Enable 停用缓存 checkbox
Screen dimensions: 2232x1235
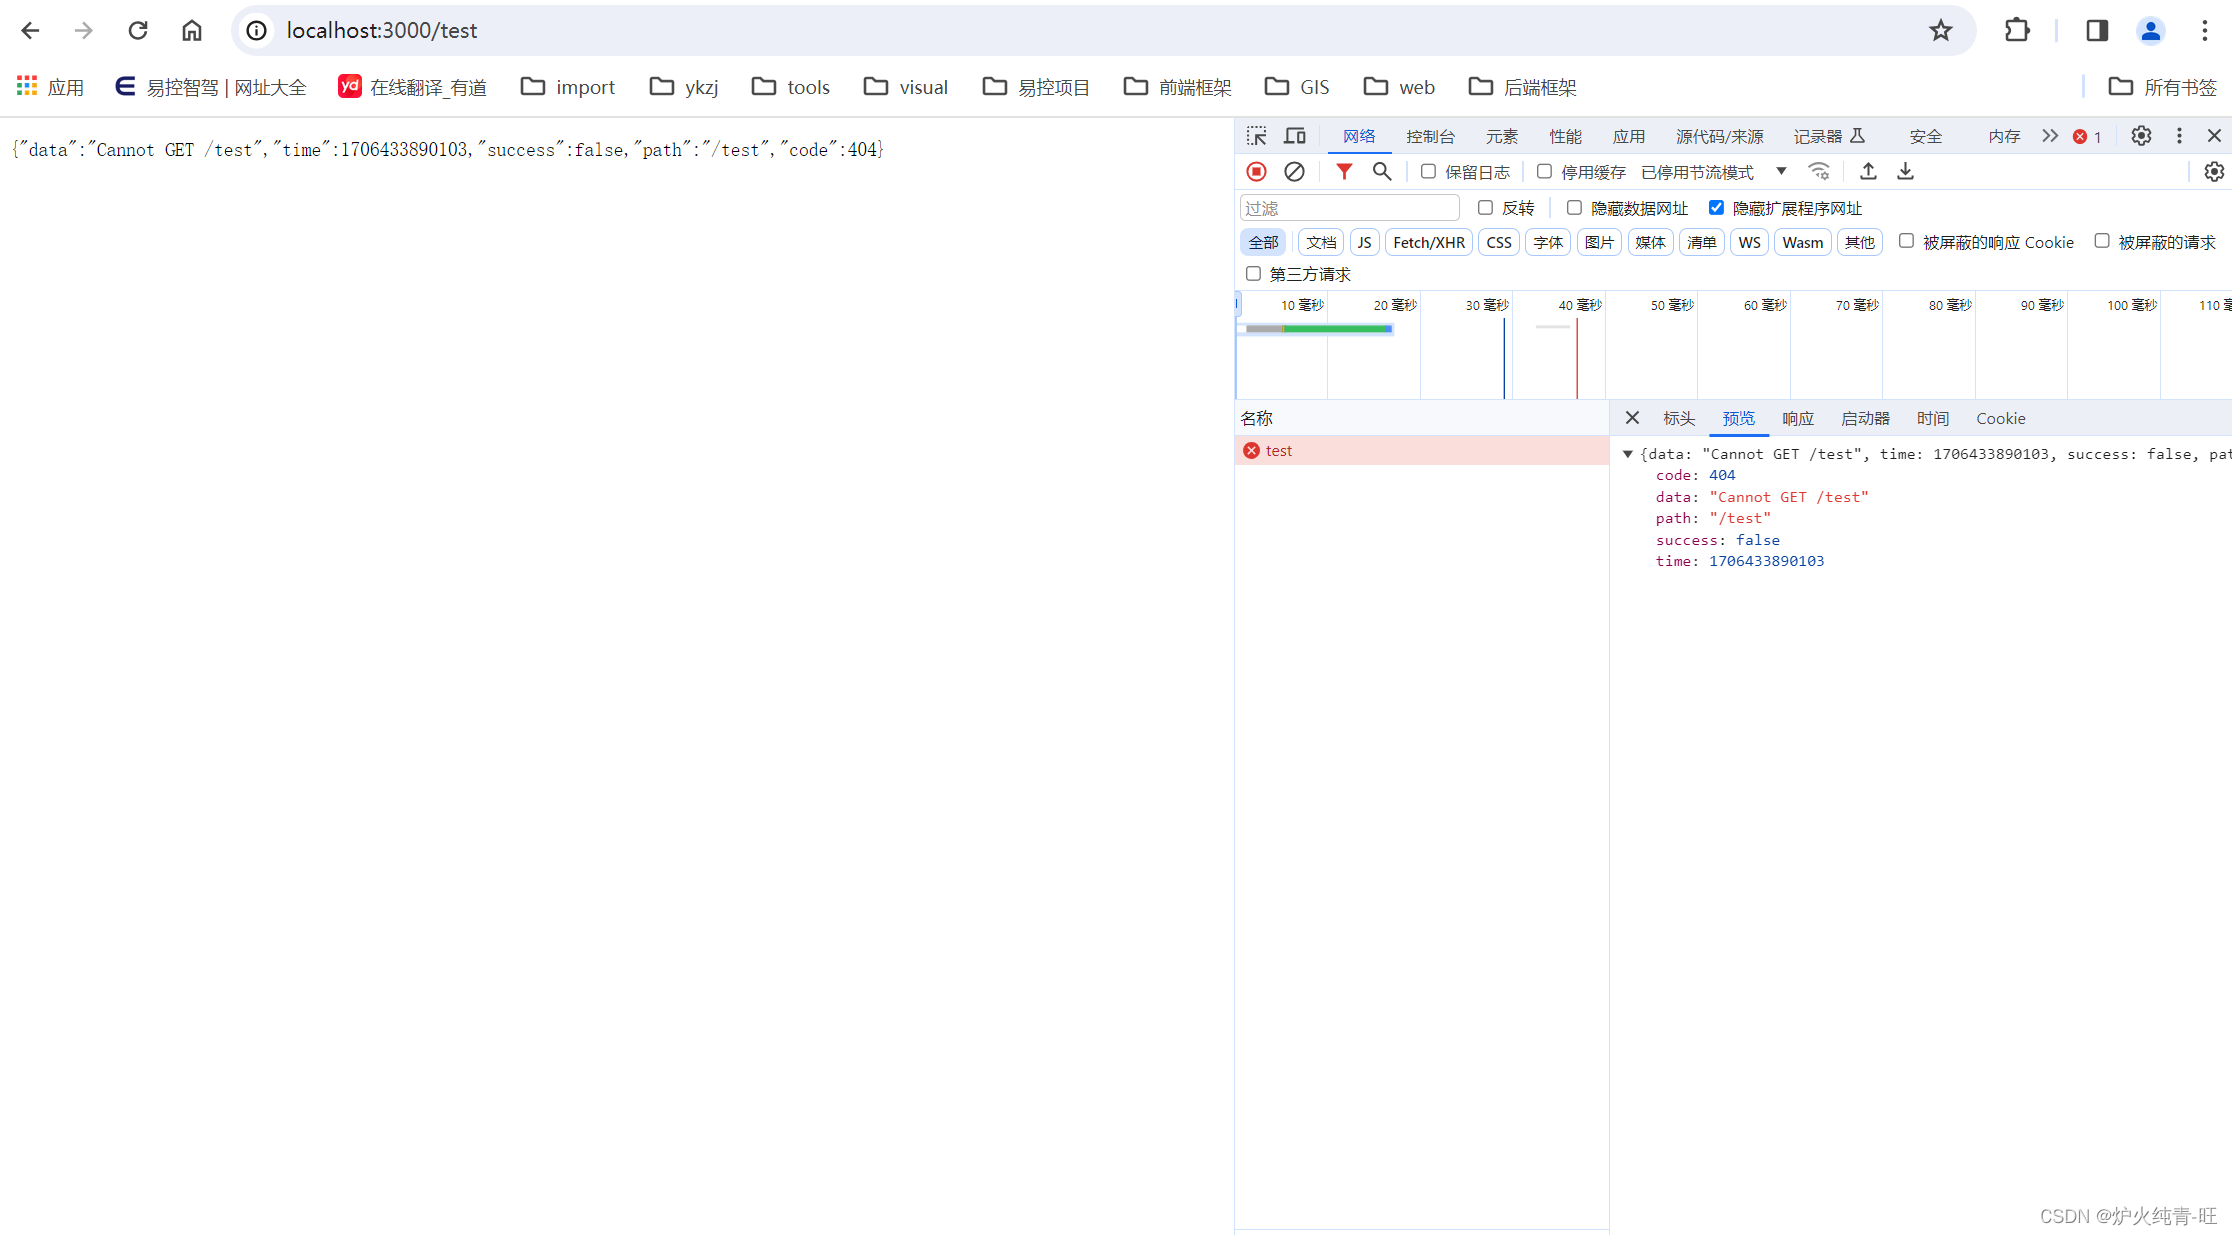(x=1544, y=172)
